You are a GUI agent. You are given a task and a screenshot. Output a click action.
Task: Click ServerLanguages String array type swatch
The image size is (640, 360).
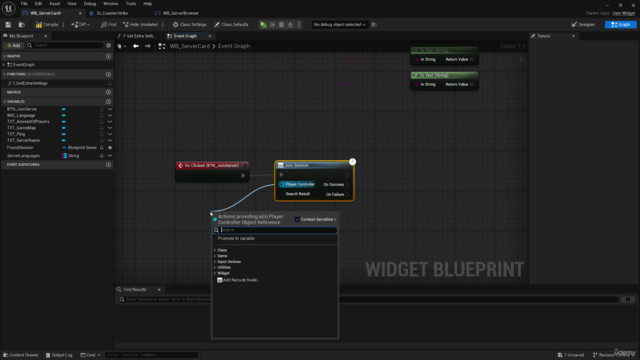pos(64,156)
